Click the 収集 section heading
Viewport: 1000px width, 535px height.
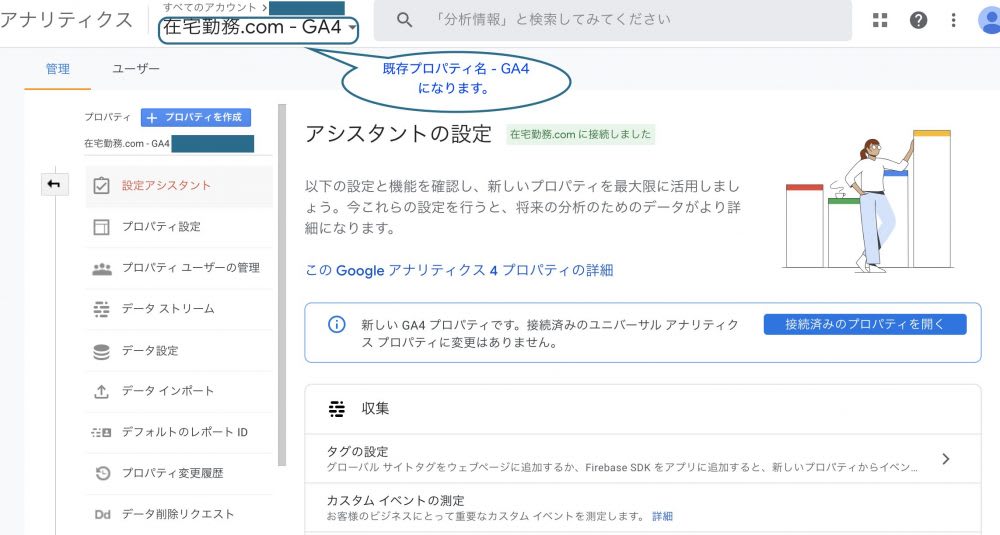[x=375, y=409]
